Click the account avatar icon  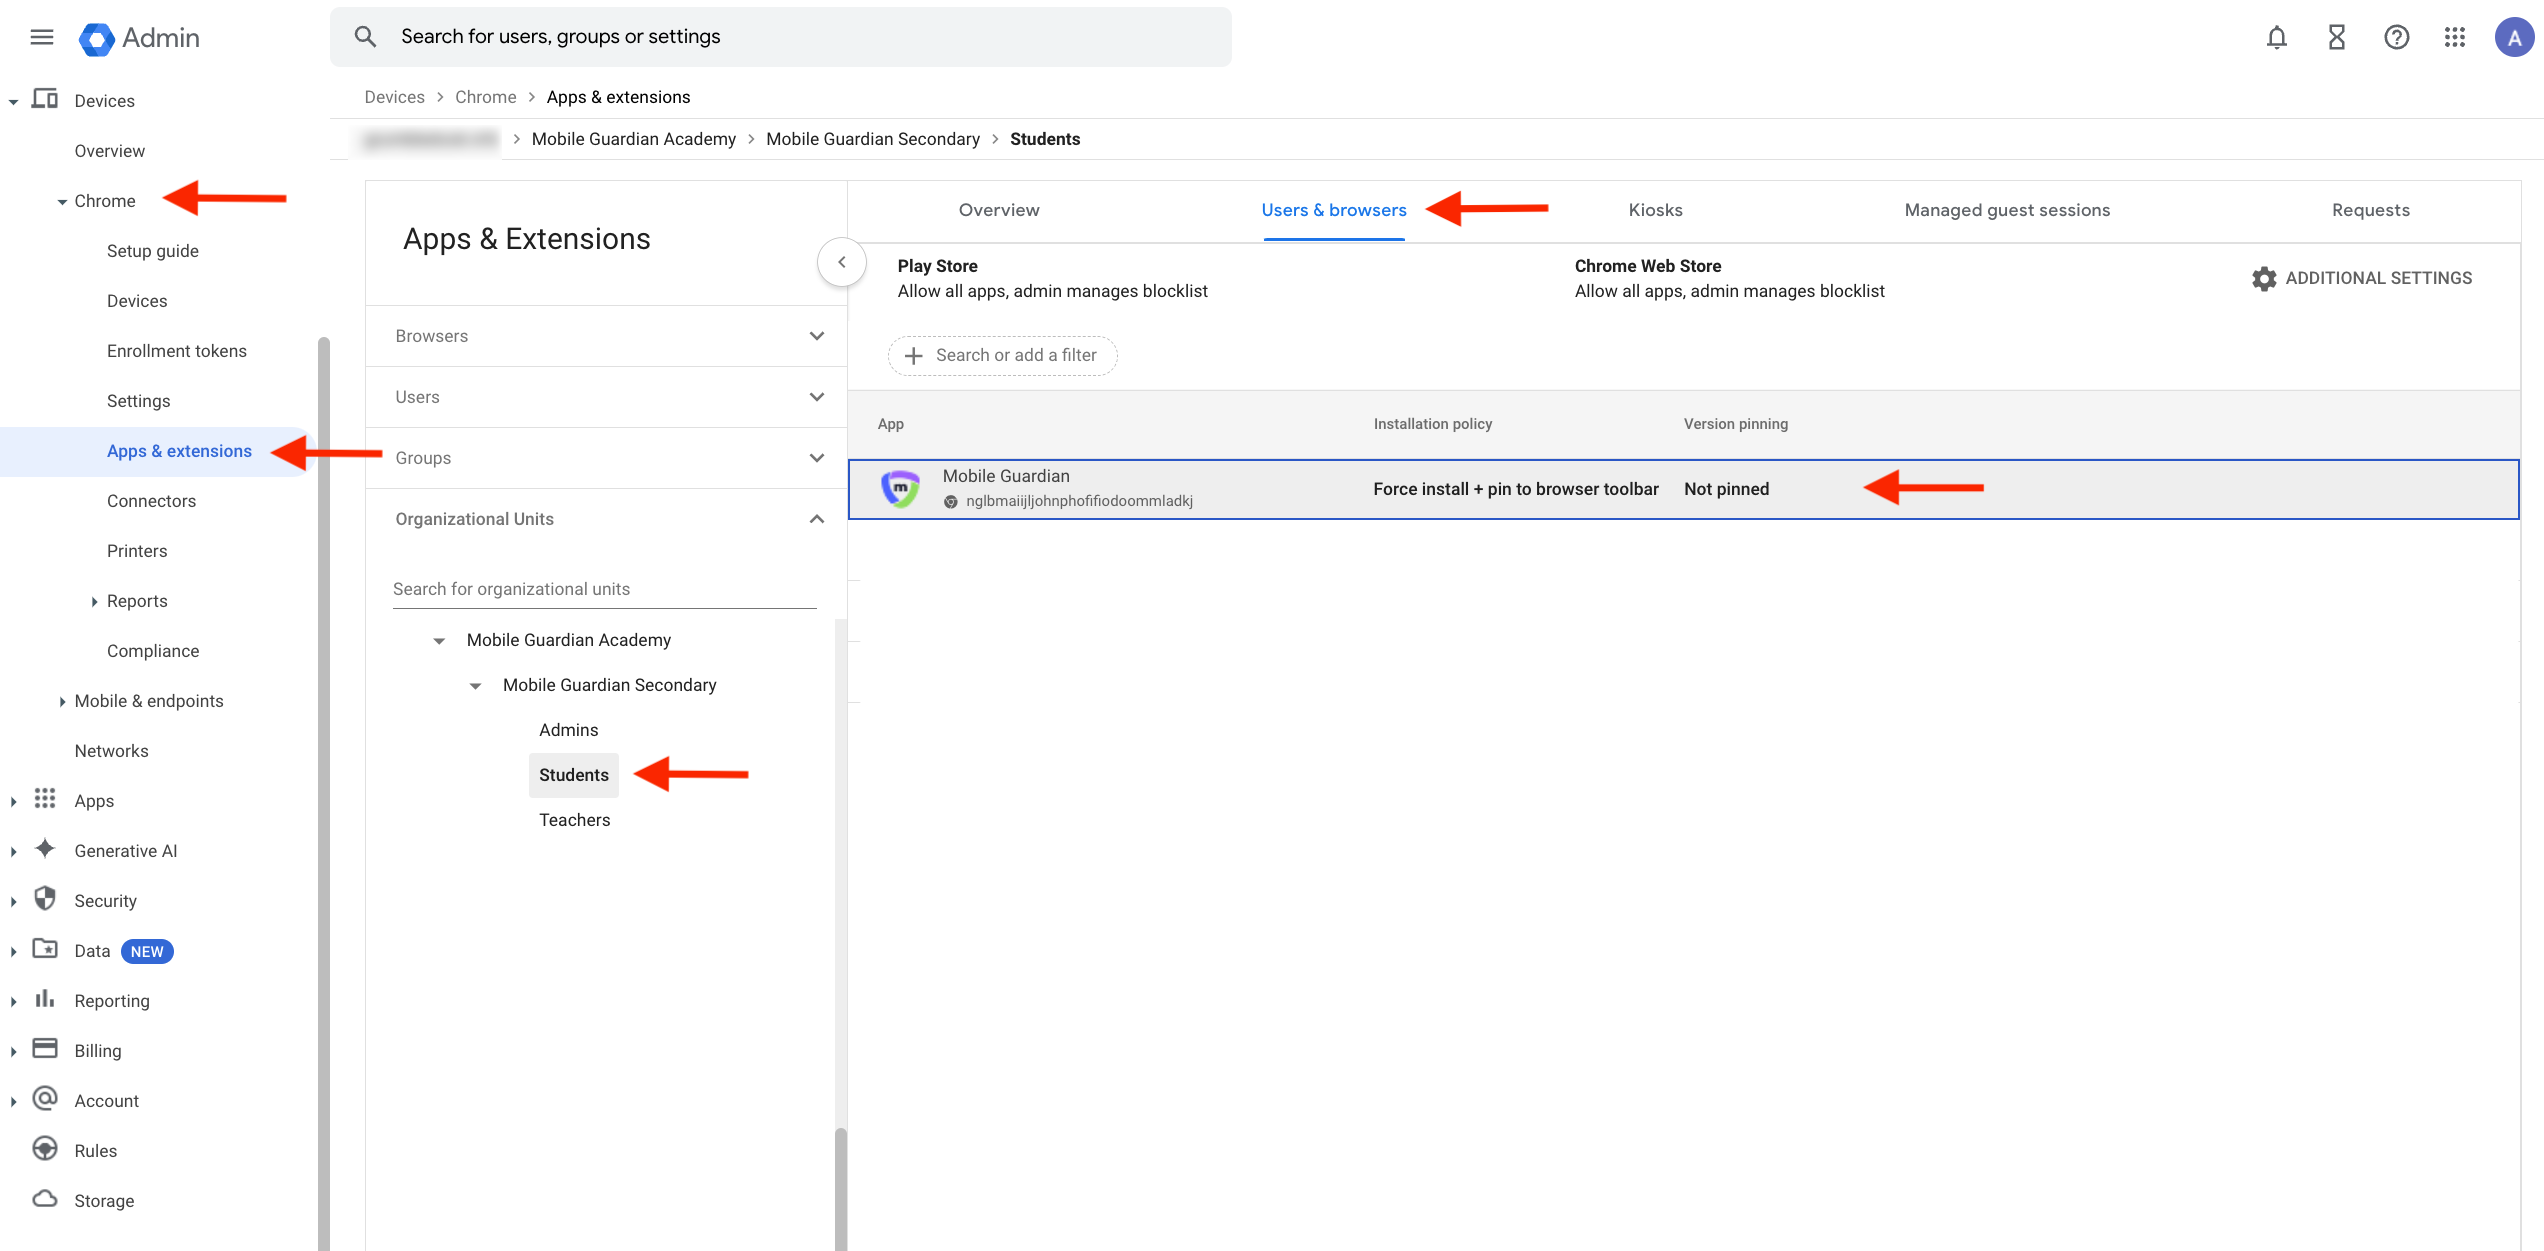point(2513,38)
